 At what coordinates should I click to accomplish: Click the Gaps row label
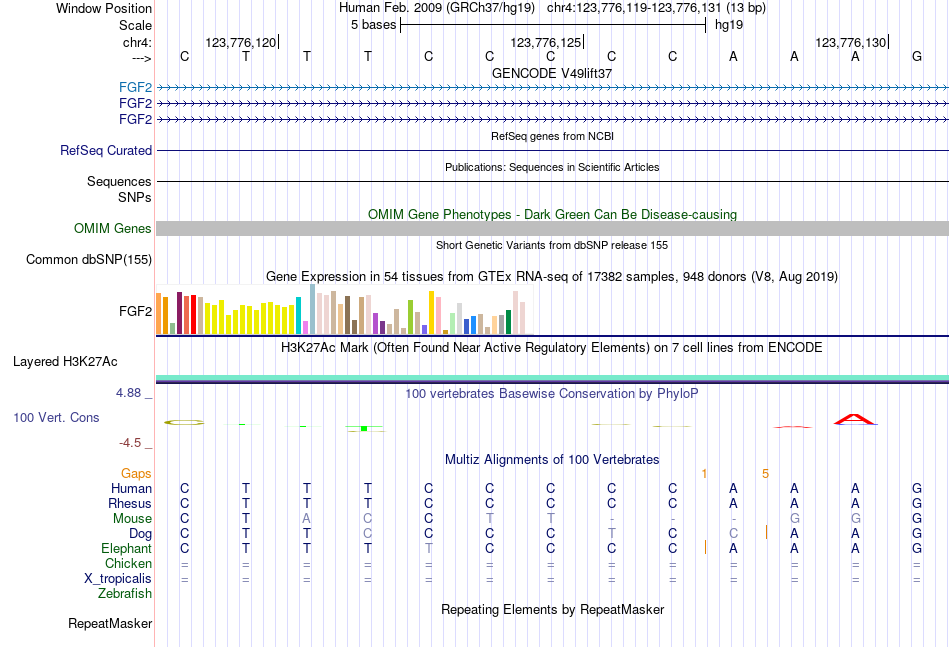(136, 474)
